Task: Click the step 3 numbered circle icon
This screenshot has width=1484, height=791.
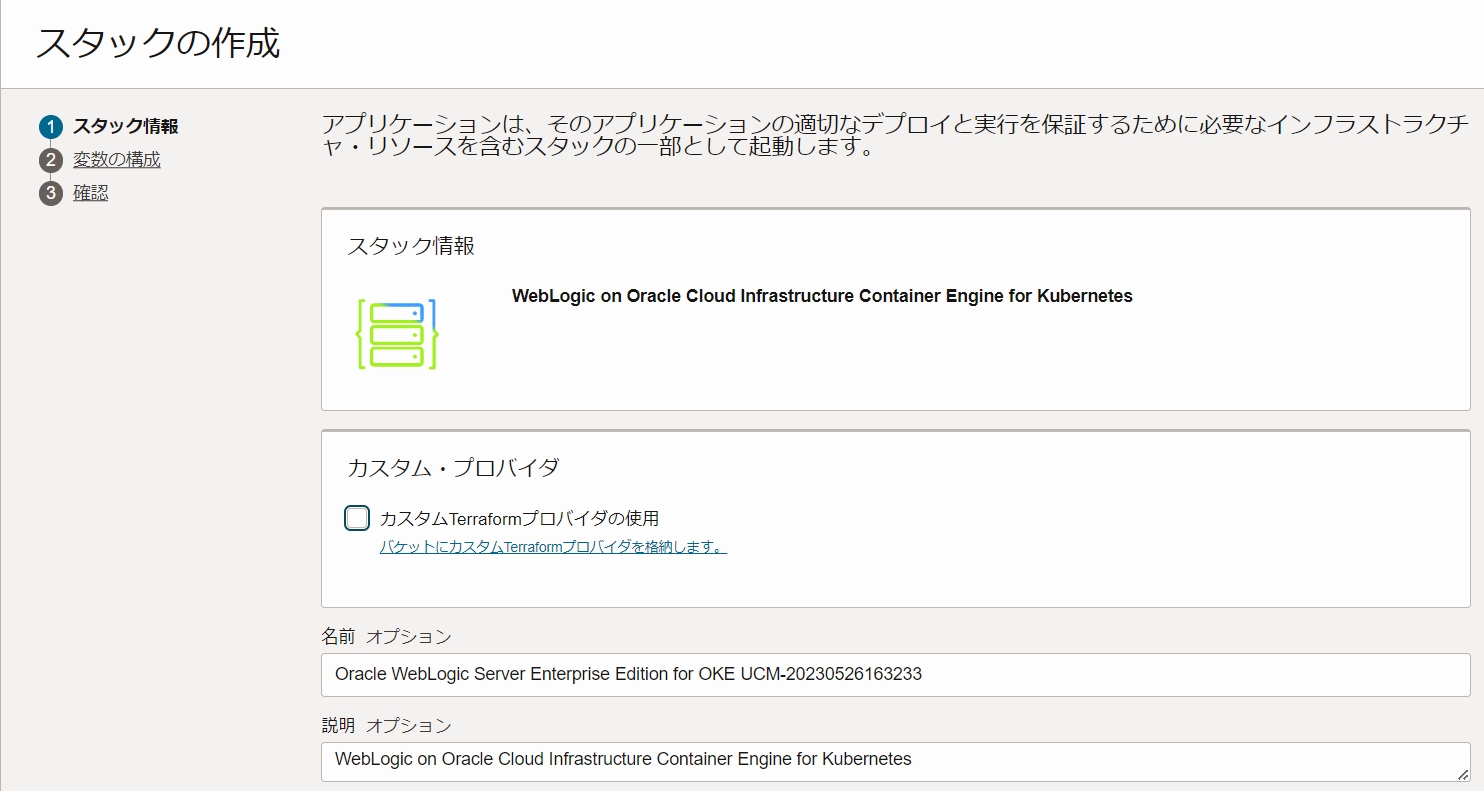Action: pyautogui.click(x=51, y=193)
